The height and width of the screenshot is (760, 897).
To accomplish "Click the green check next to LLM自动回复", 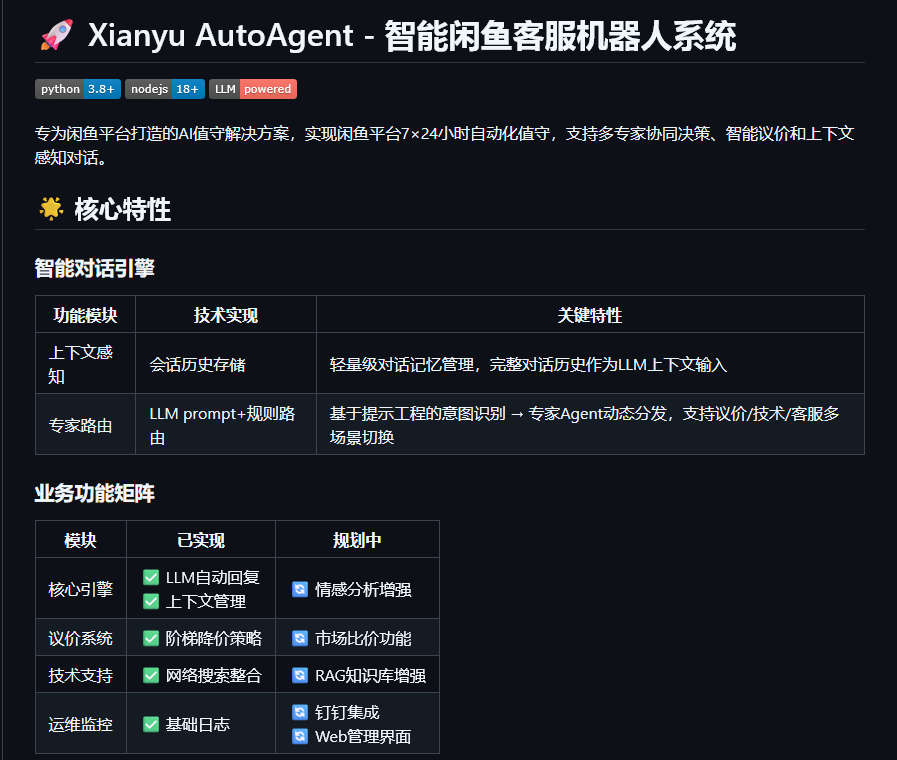I will coord(151,578).
